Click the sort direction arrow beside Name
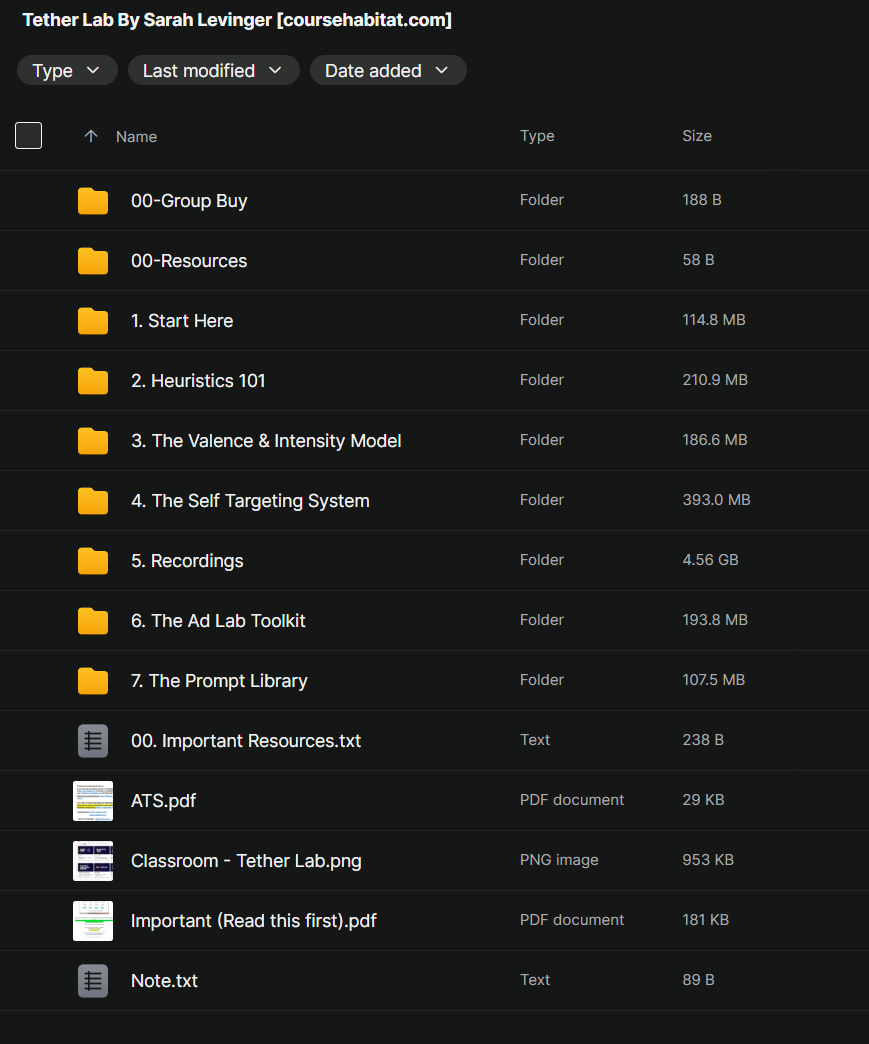869x1044 pixels. pos(91,136)
